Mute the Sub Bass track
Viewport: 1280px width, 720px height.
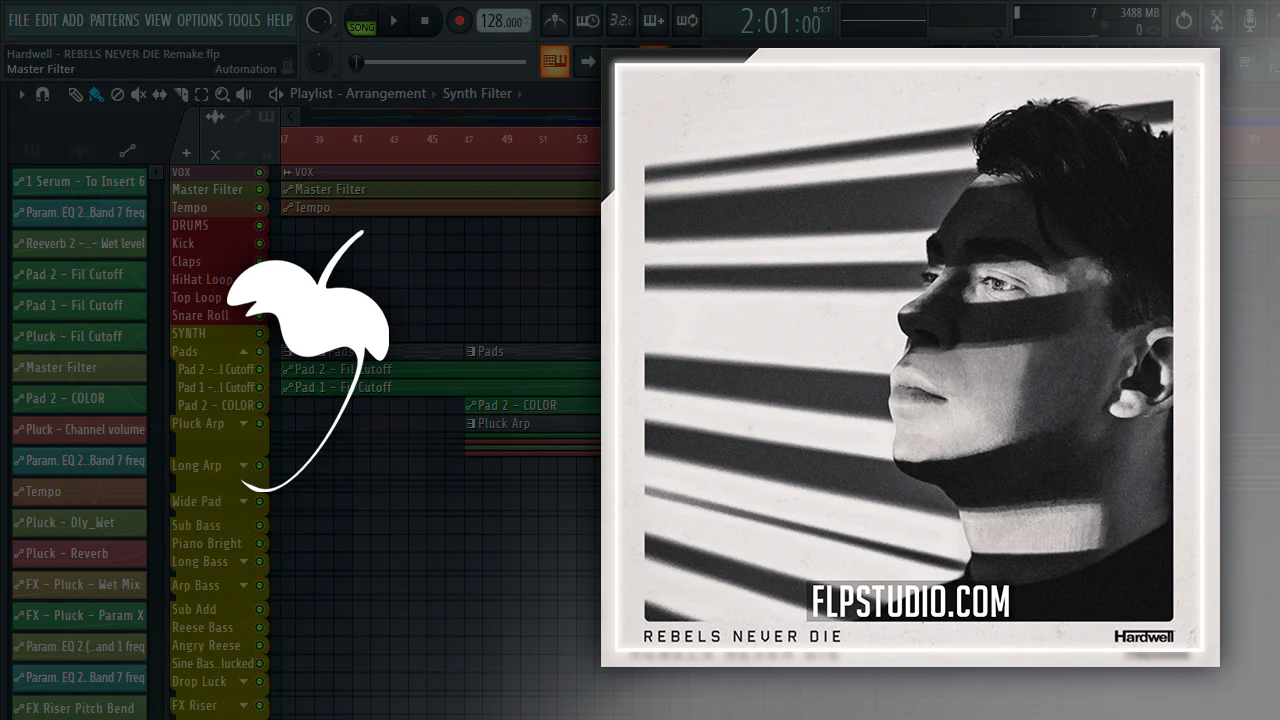tap(260, 526)
